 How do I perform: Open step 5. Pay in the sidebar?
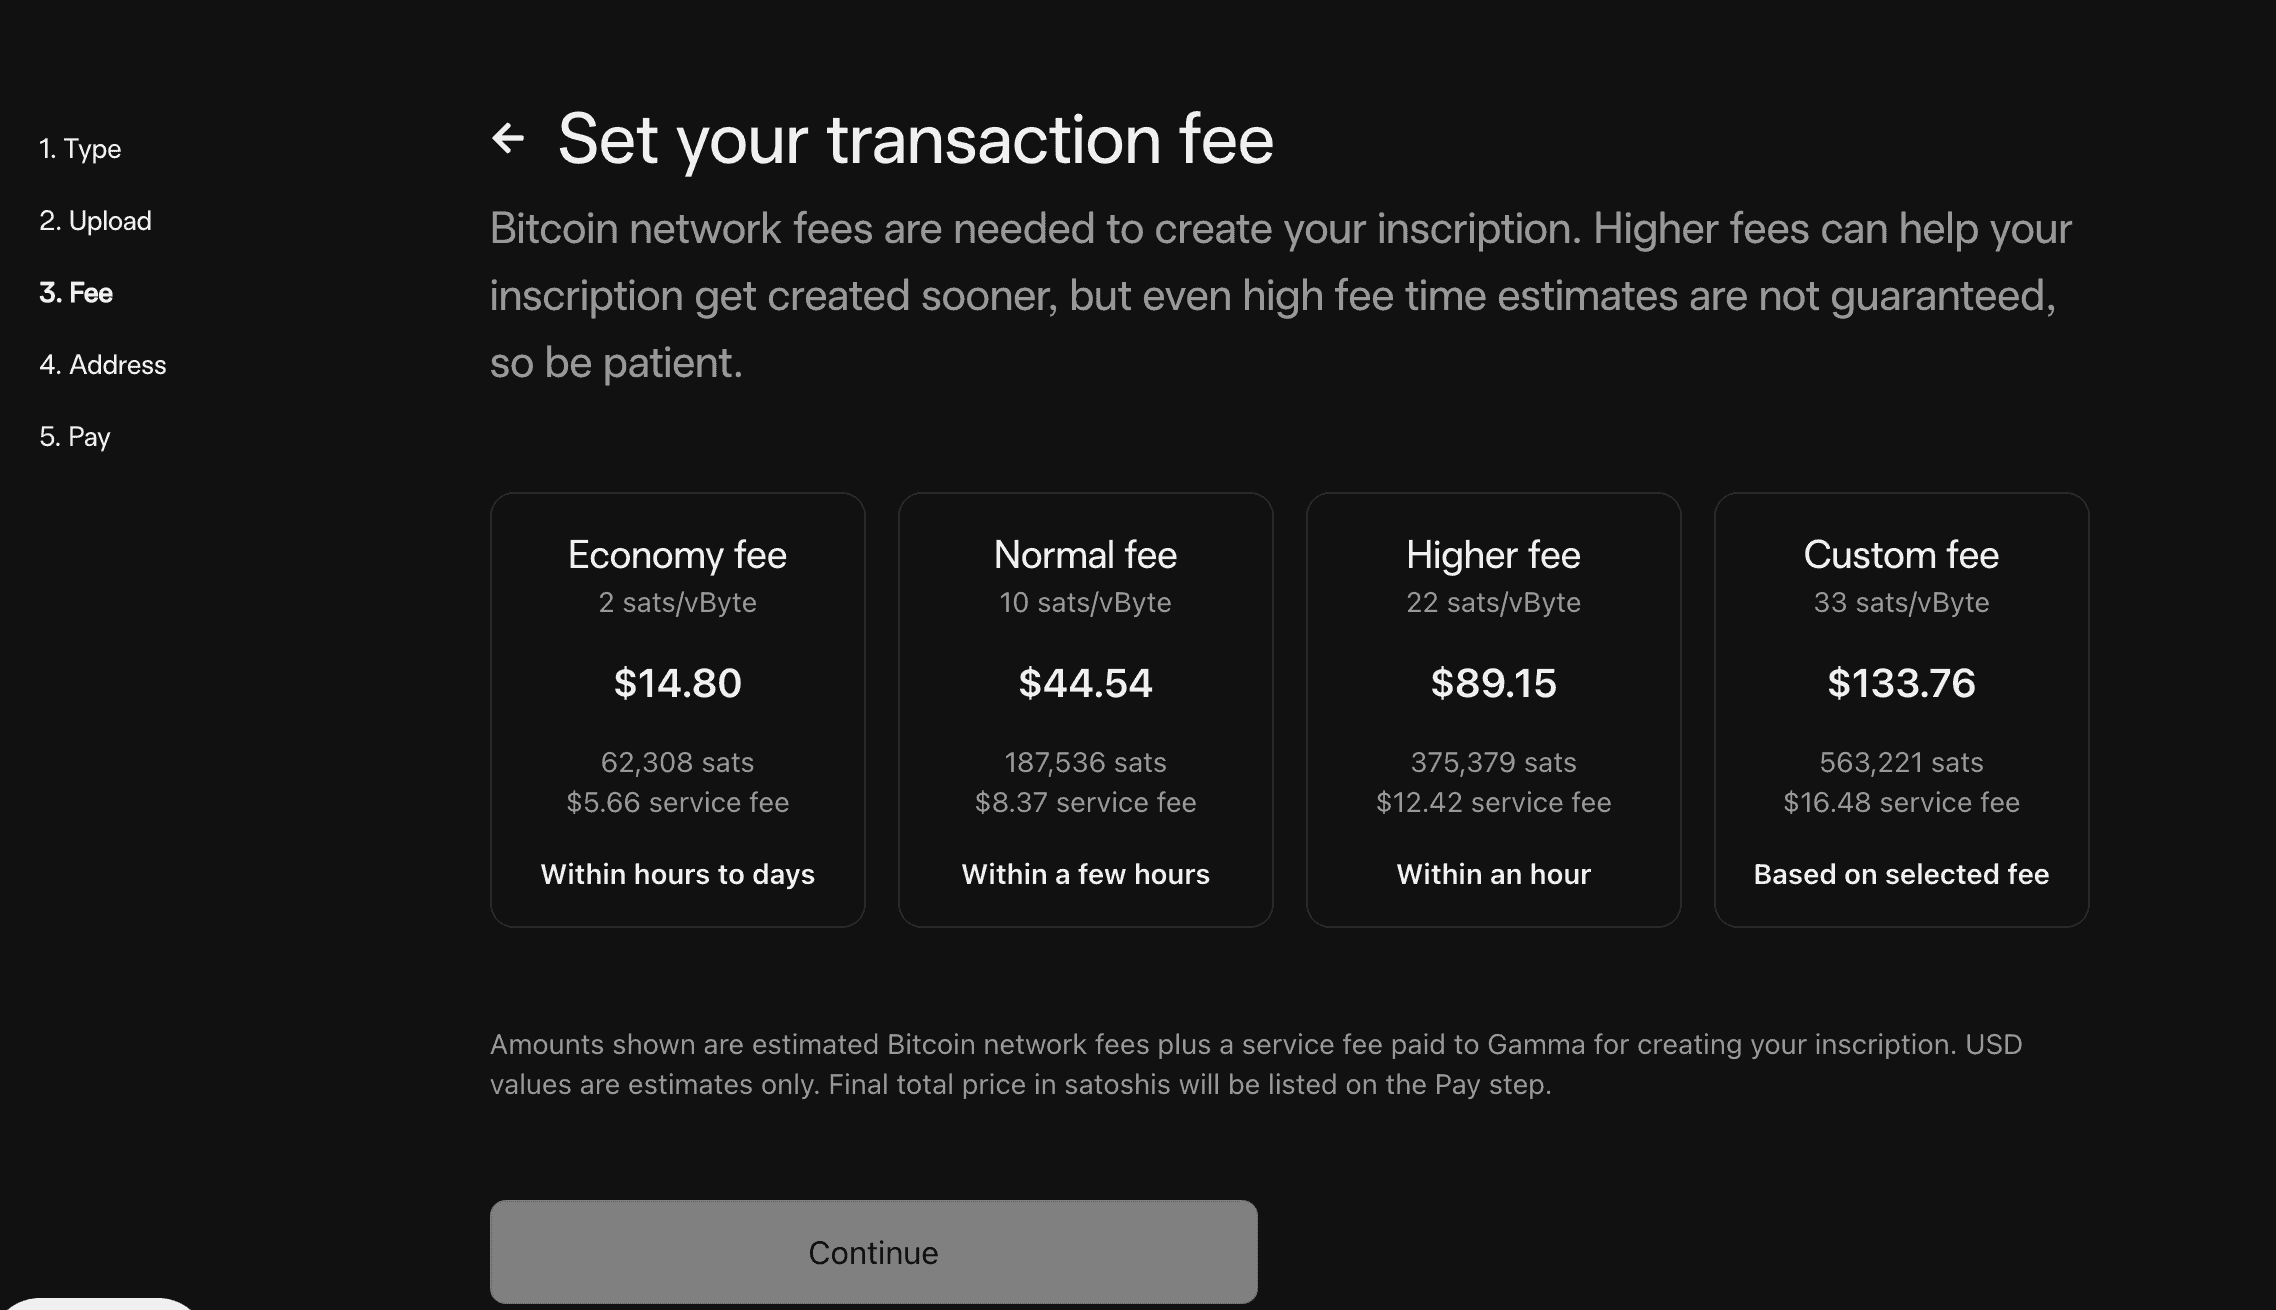75,437
